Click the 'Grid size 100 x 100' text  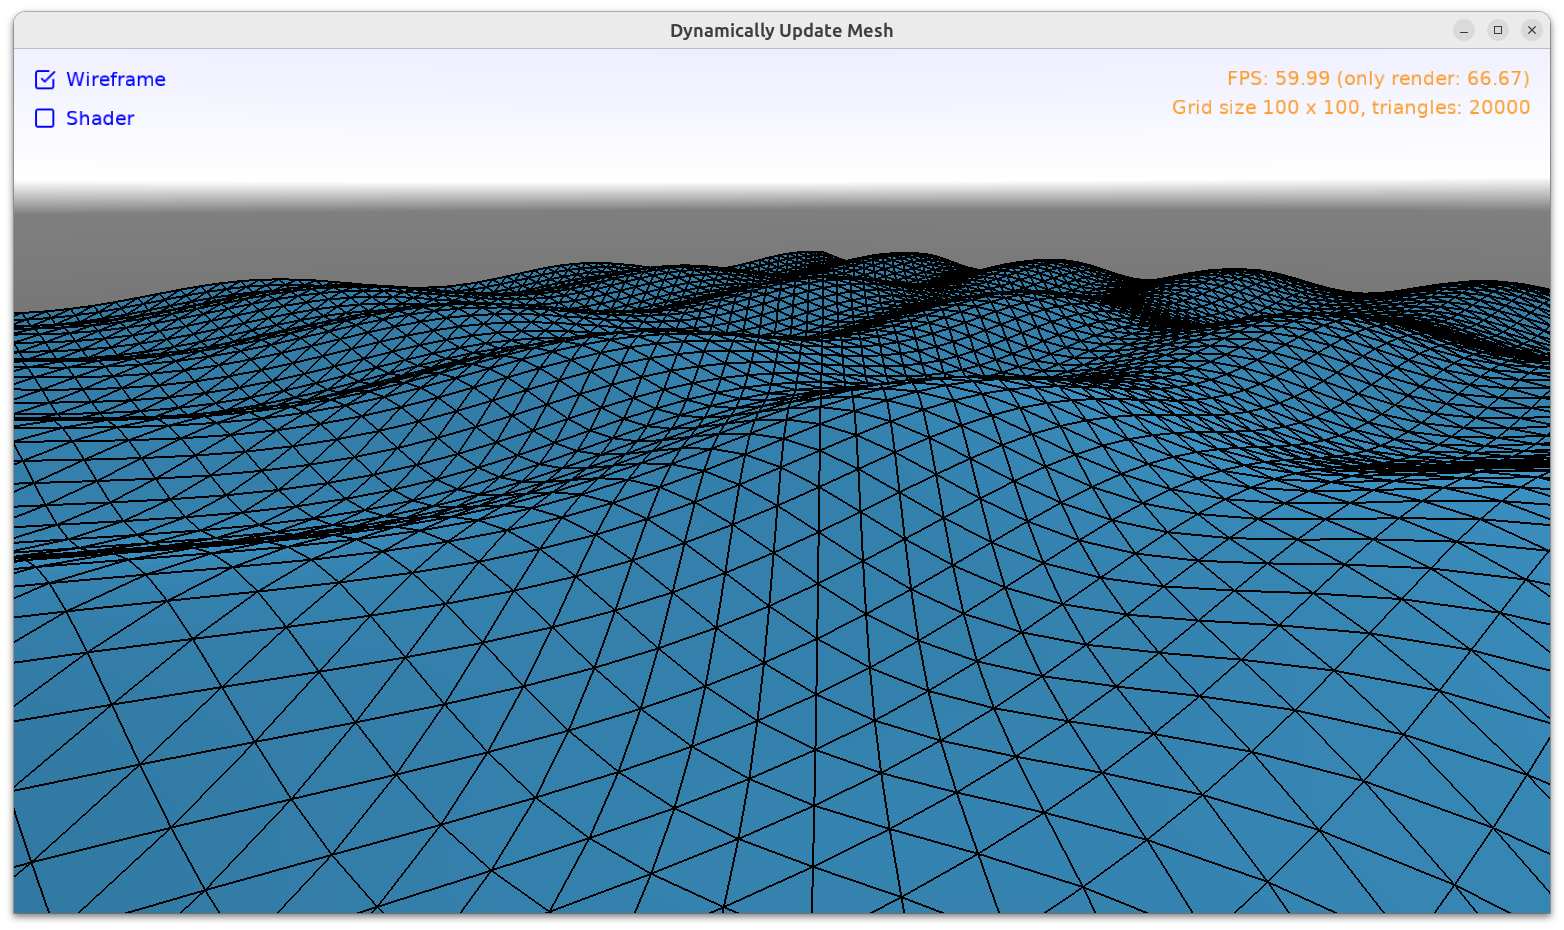[1266, 107]
